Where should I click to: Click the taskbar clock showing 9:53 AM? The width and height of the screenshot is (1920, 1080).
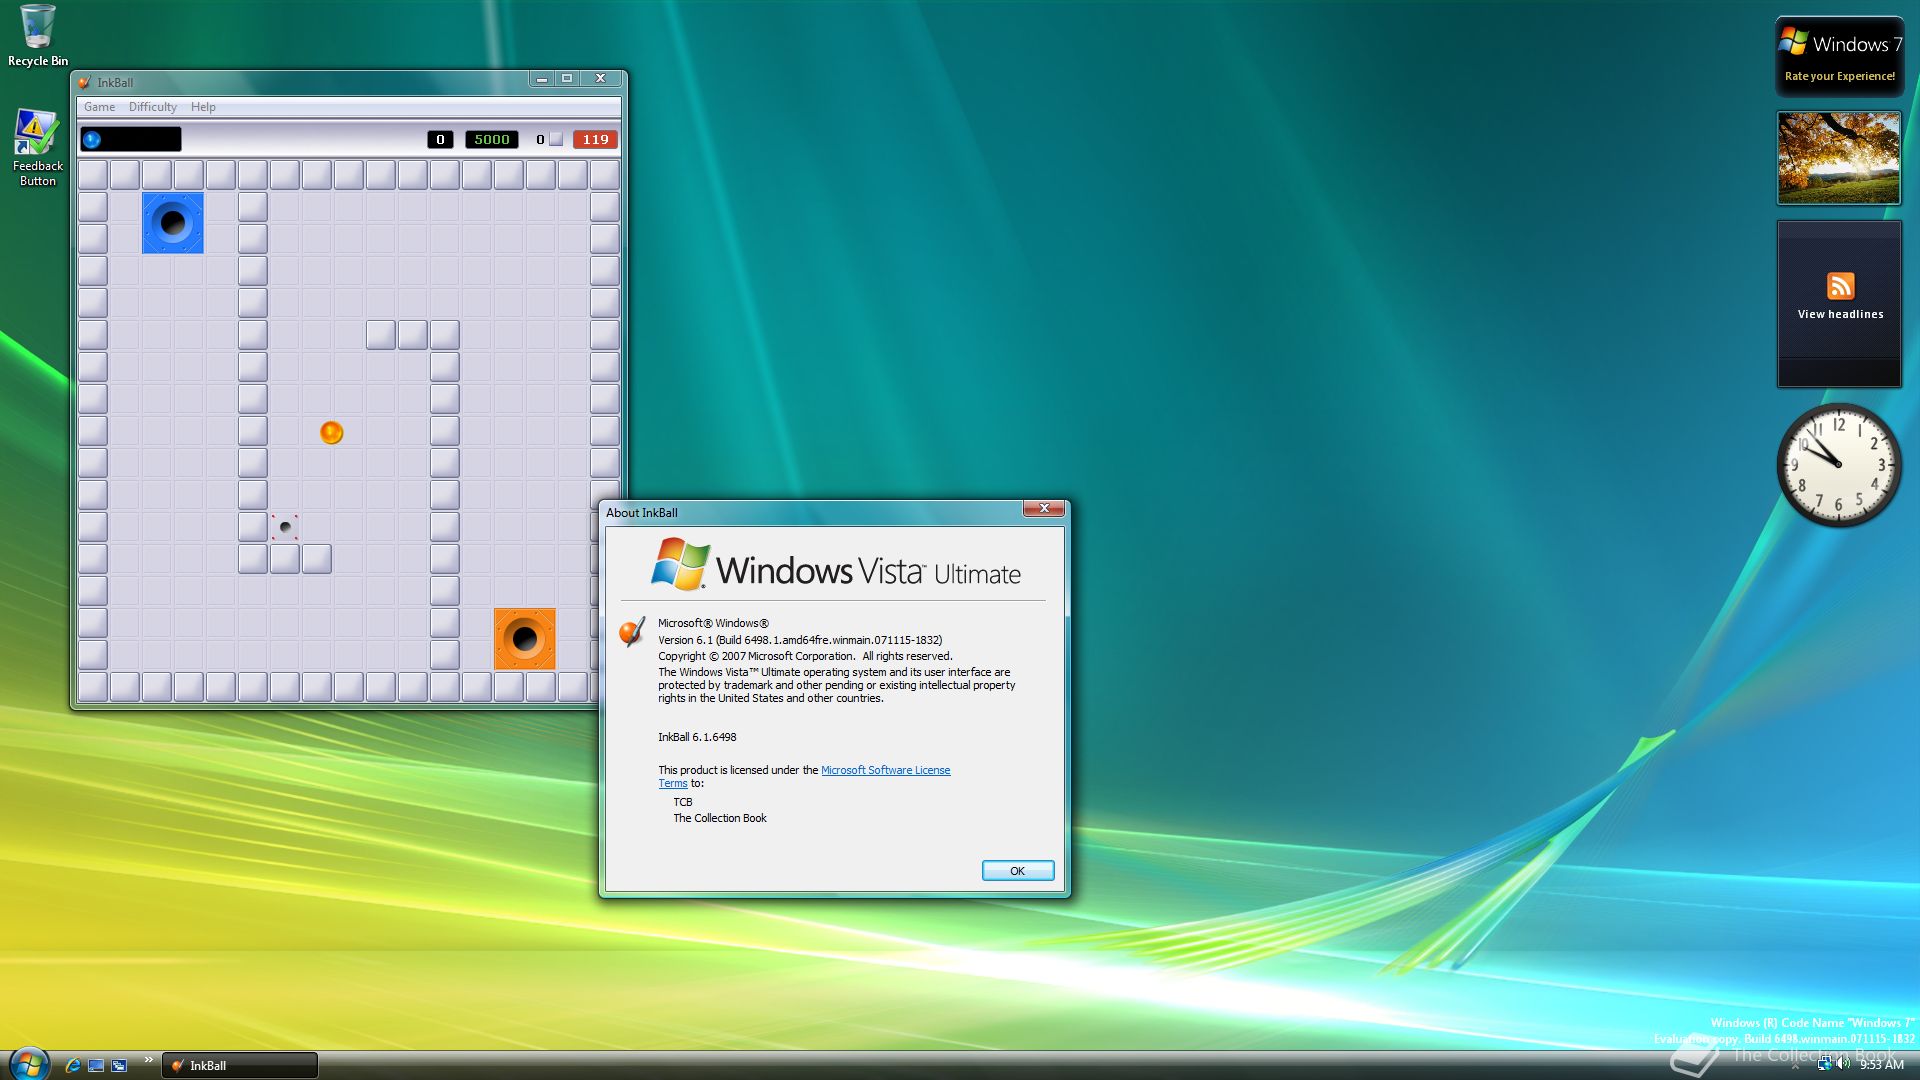[x=1881, y=1065]
